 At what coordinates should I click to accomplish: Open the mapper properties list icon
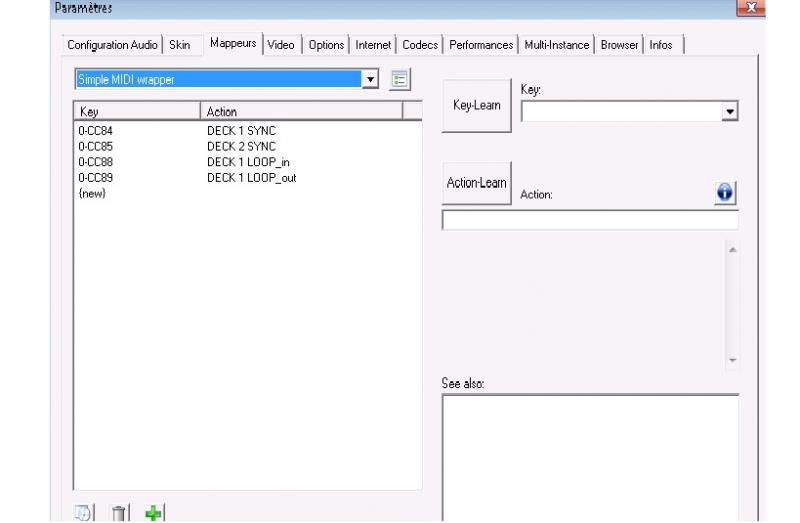400,80
